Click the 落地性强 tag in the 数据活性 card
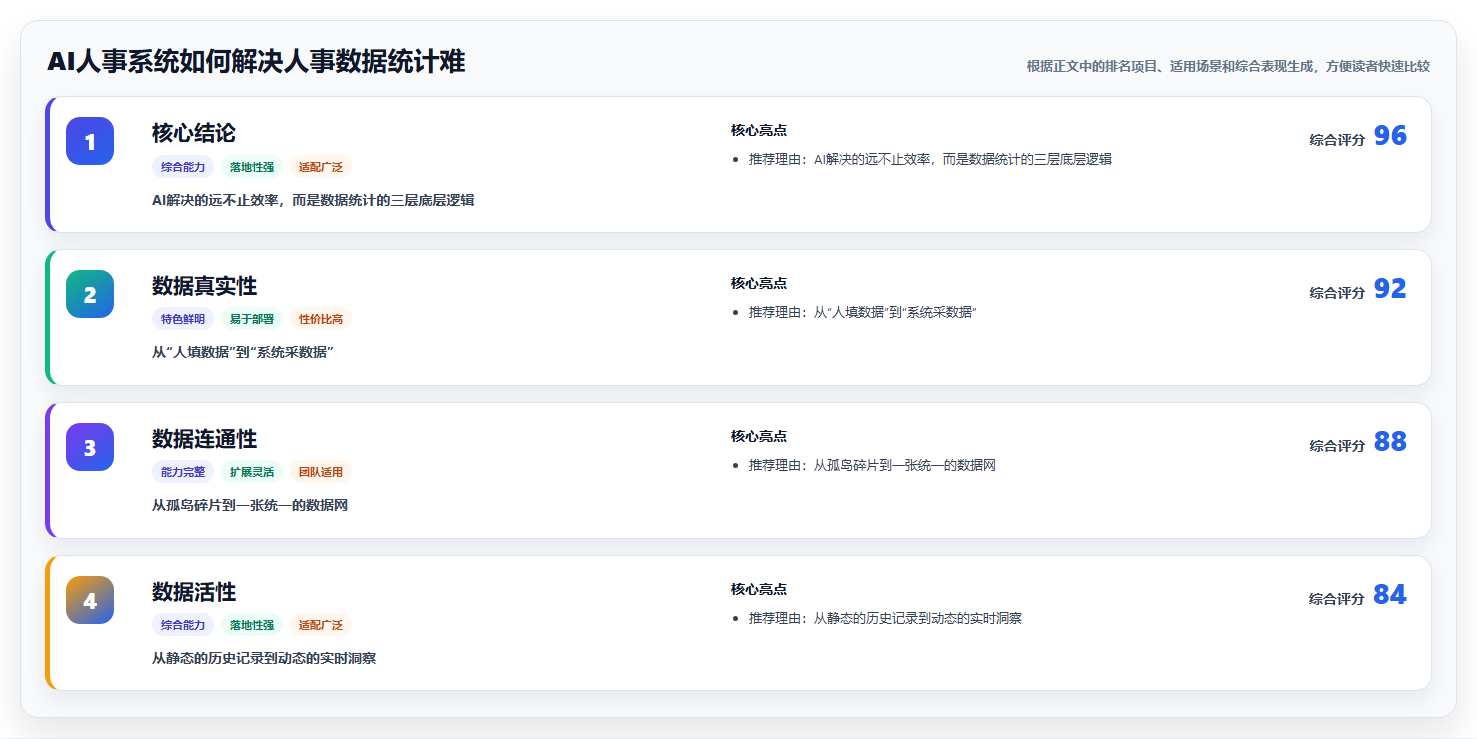The height and width of the screenshot is (739, 1477). 252,626
